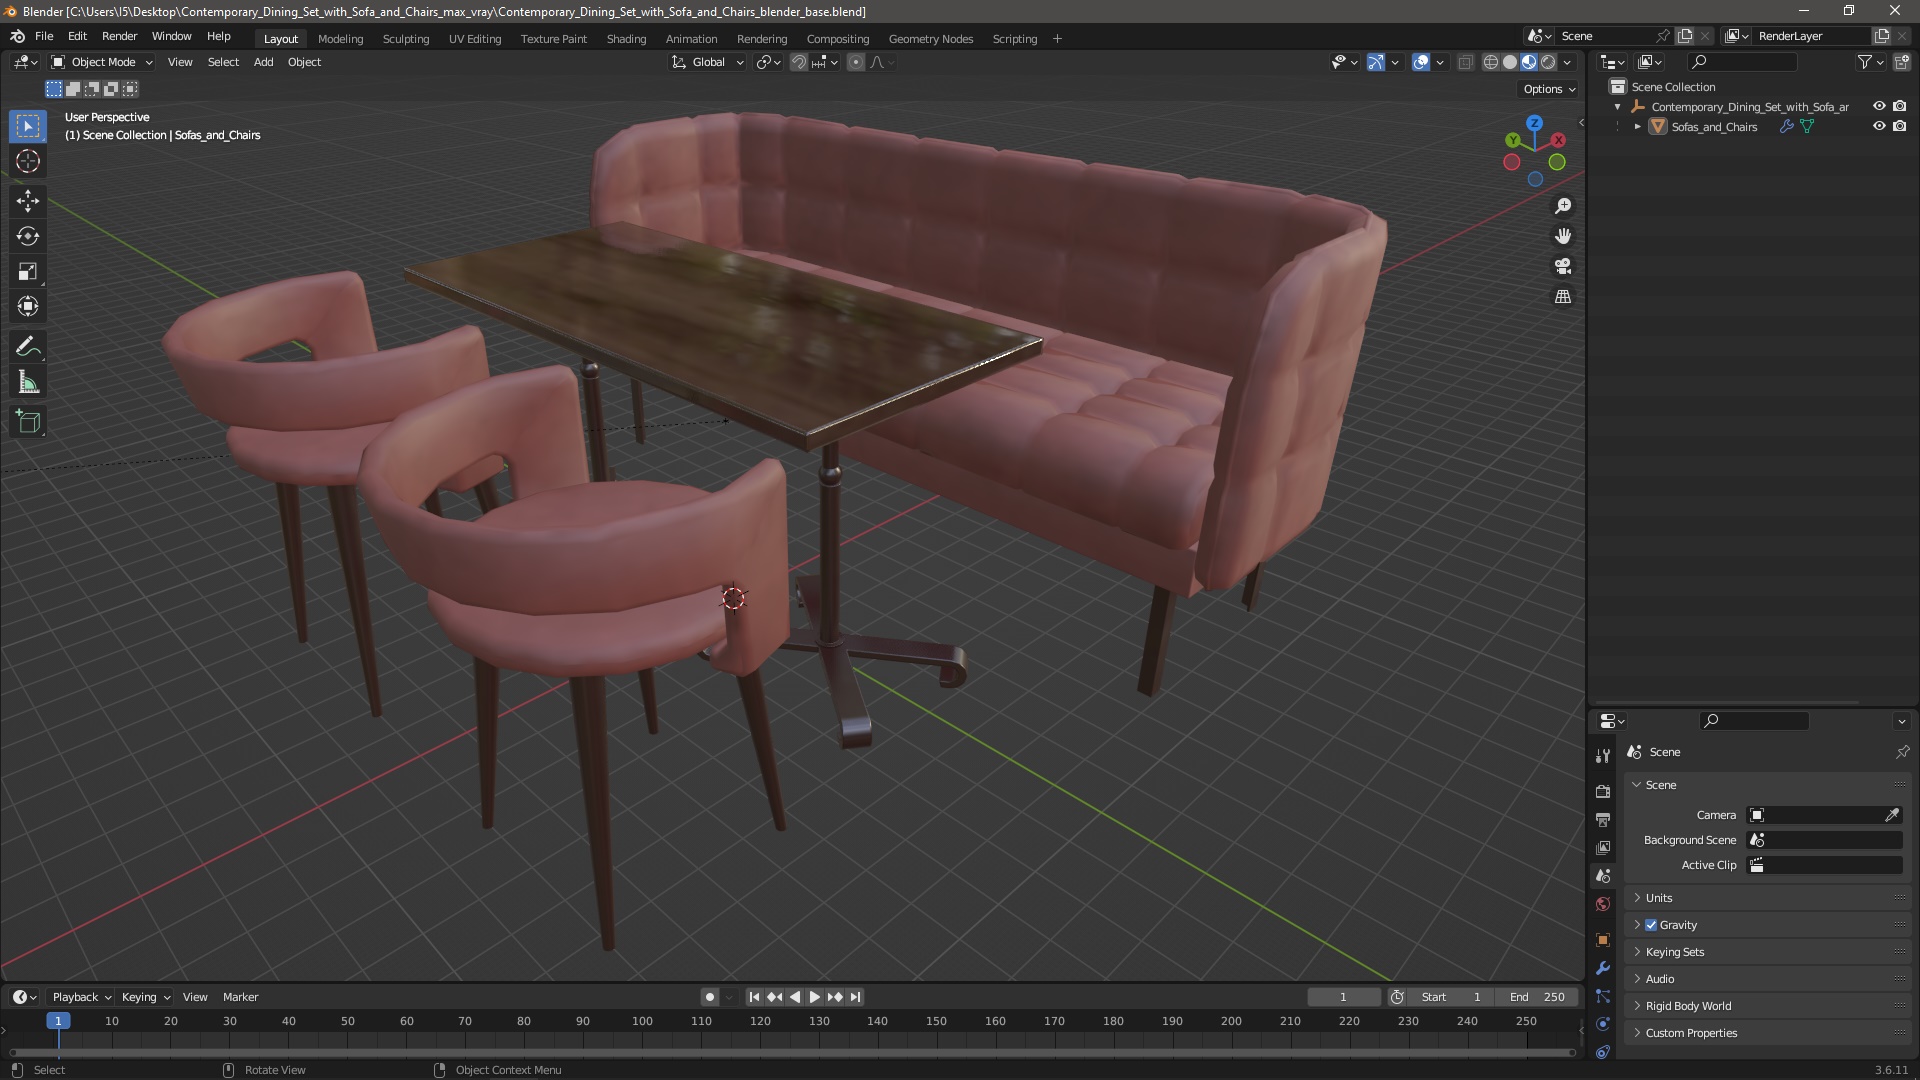The height and width of the screenshot is (1080, 1920).
Task: Select the Scale tool
Action: pyautogui.click(x=28, y=271)
